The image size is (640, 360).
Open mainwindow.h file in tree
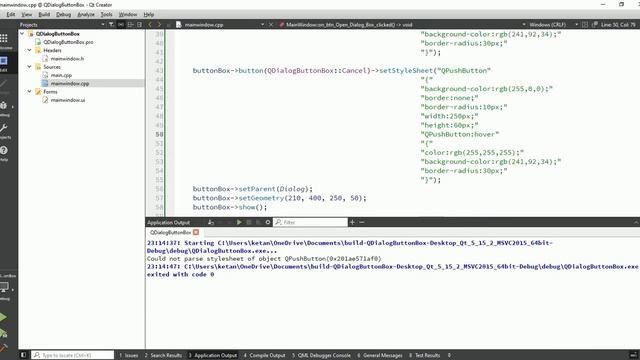[67, 58]
